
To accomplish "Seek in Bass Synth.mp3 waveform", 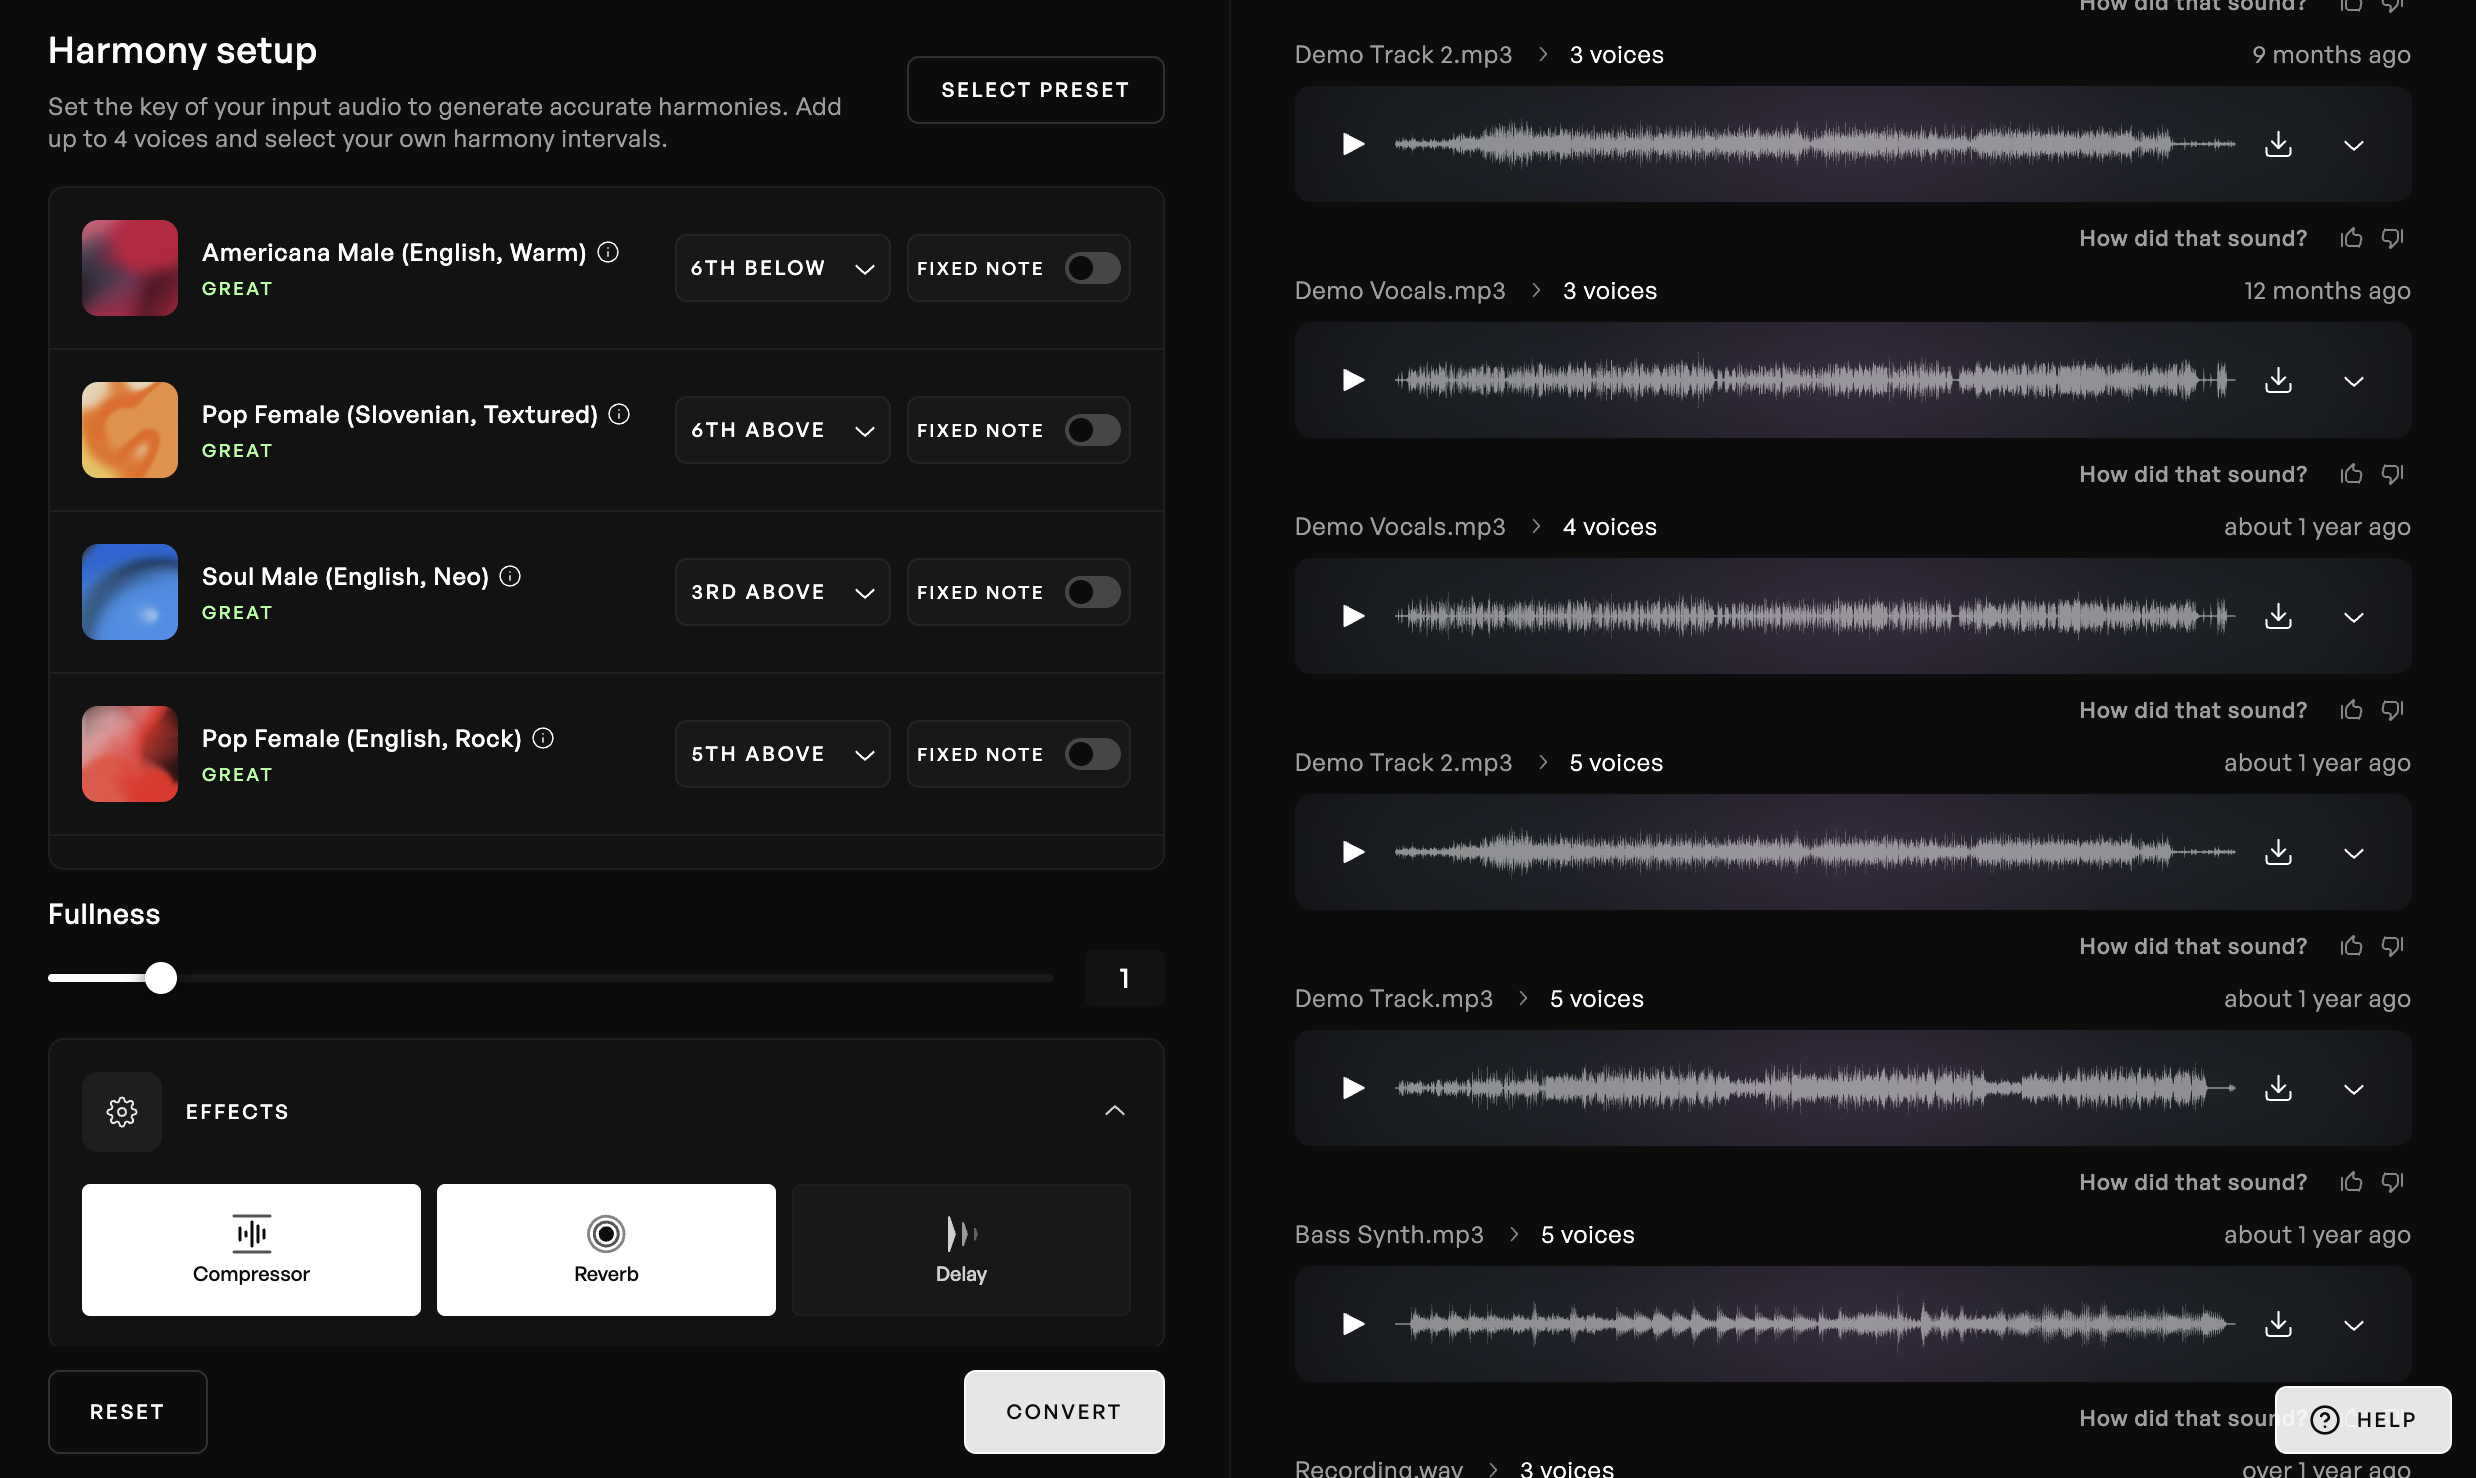I will click(x=1814, y=1324).
